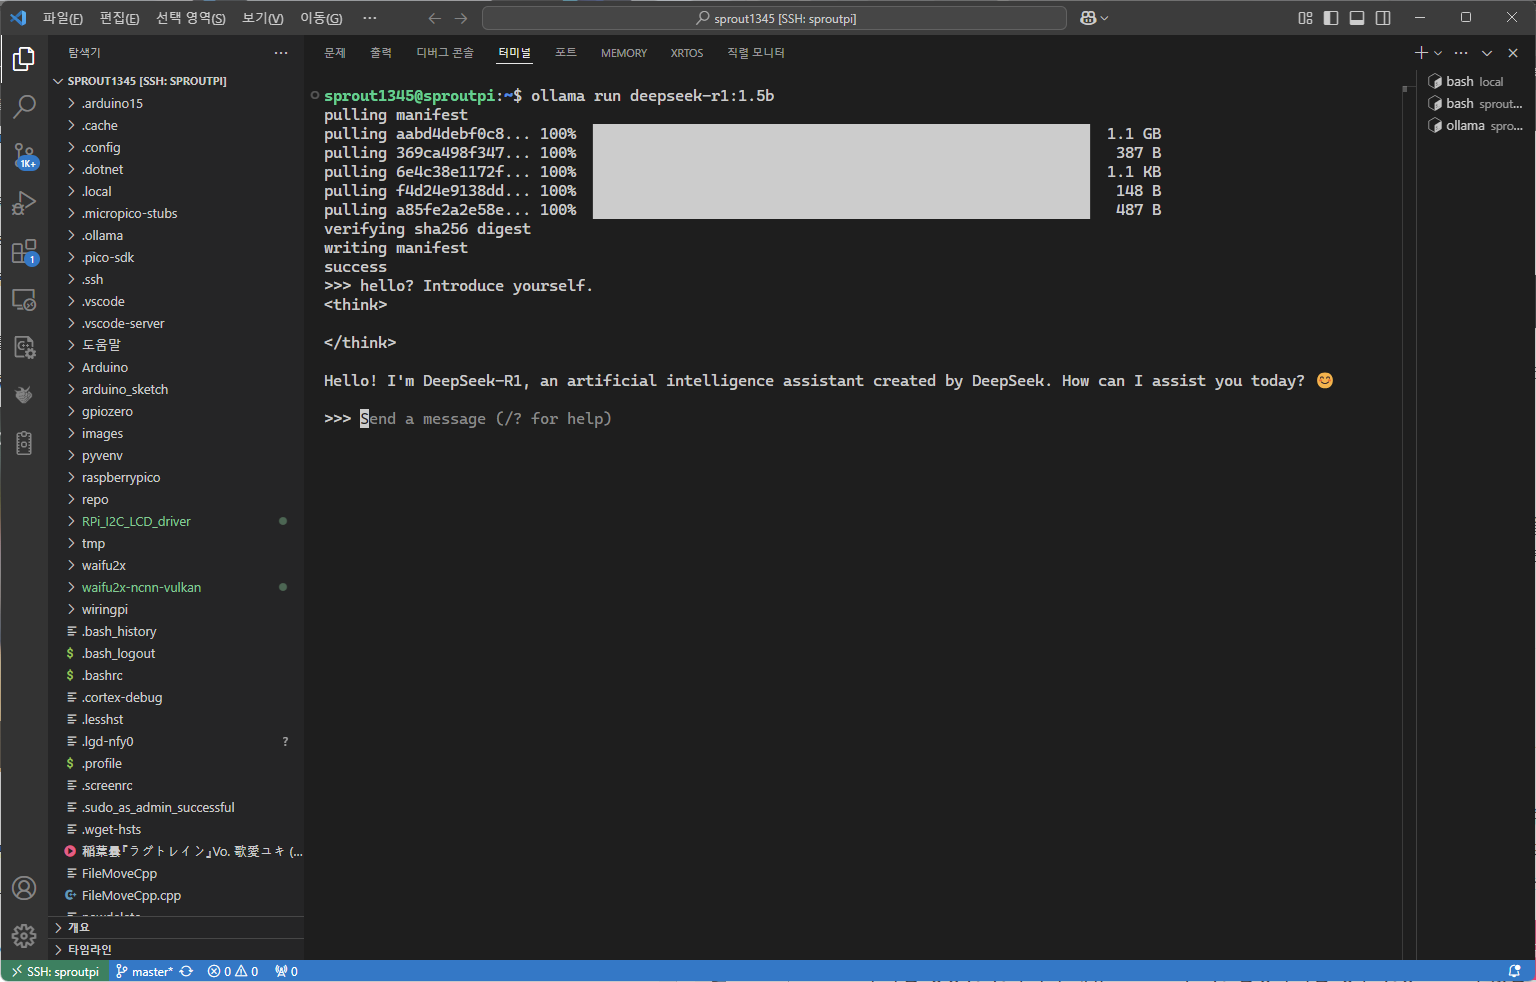Go back using the navigation arrow
Viewport: 1536px width, 982px height.
[x=434, y=18]
